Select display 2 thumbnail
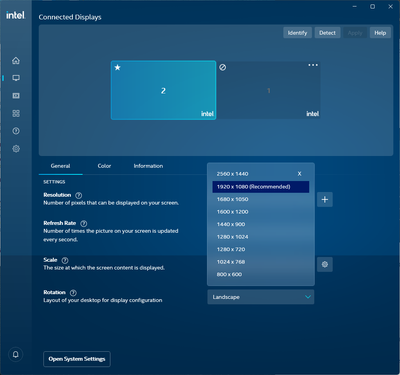Screen dimensions: 400x375 (x=163, y=90)
